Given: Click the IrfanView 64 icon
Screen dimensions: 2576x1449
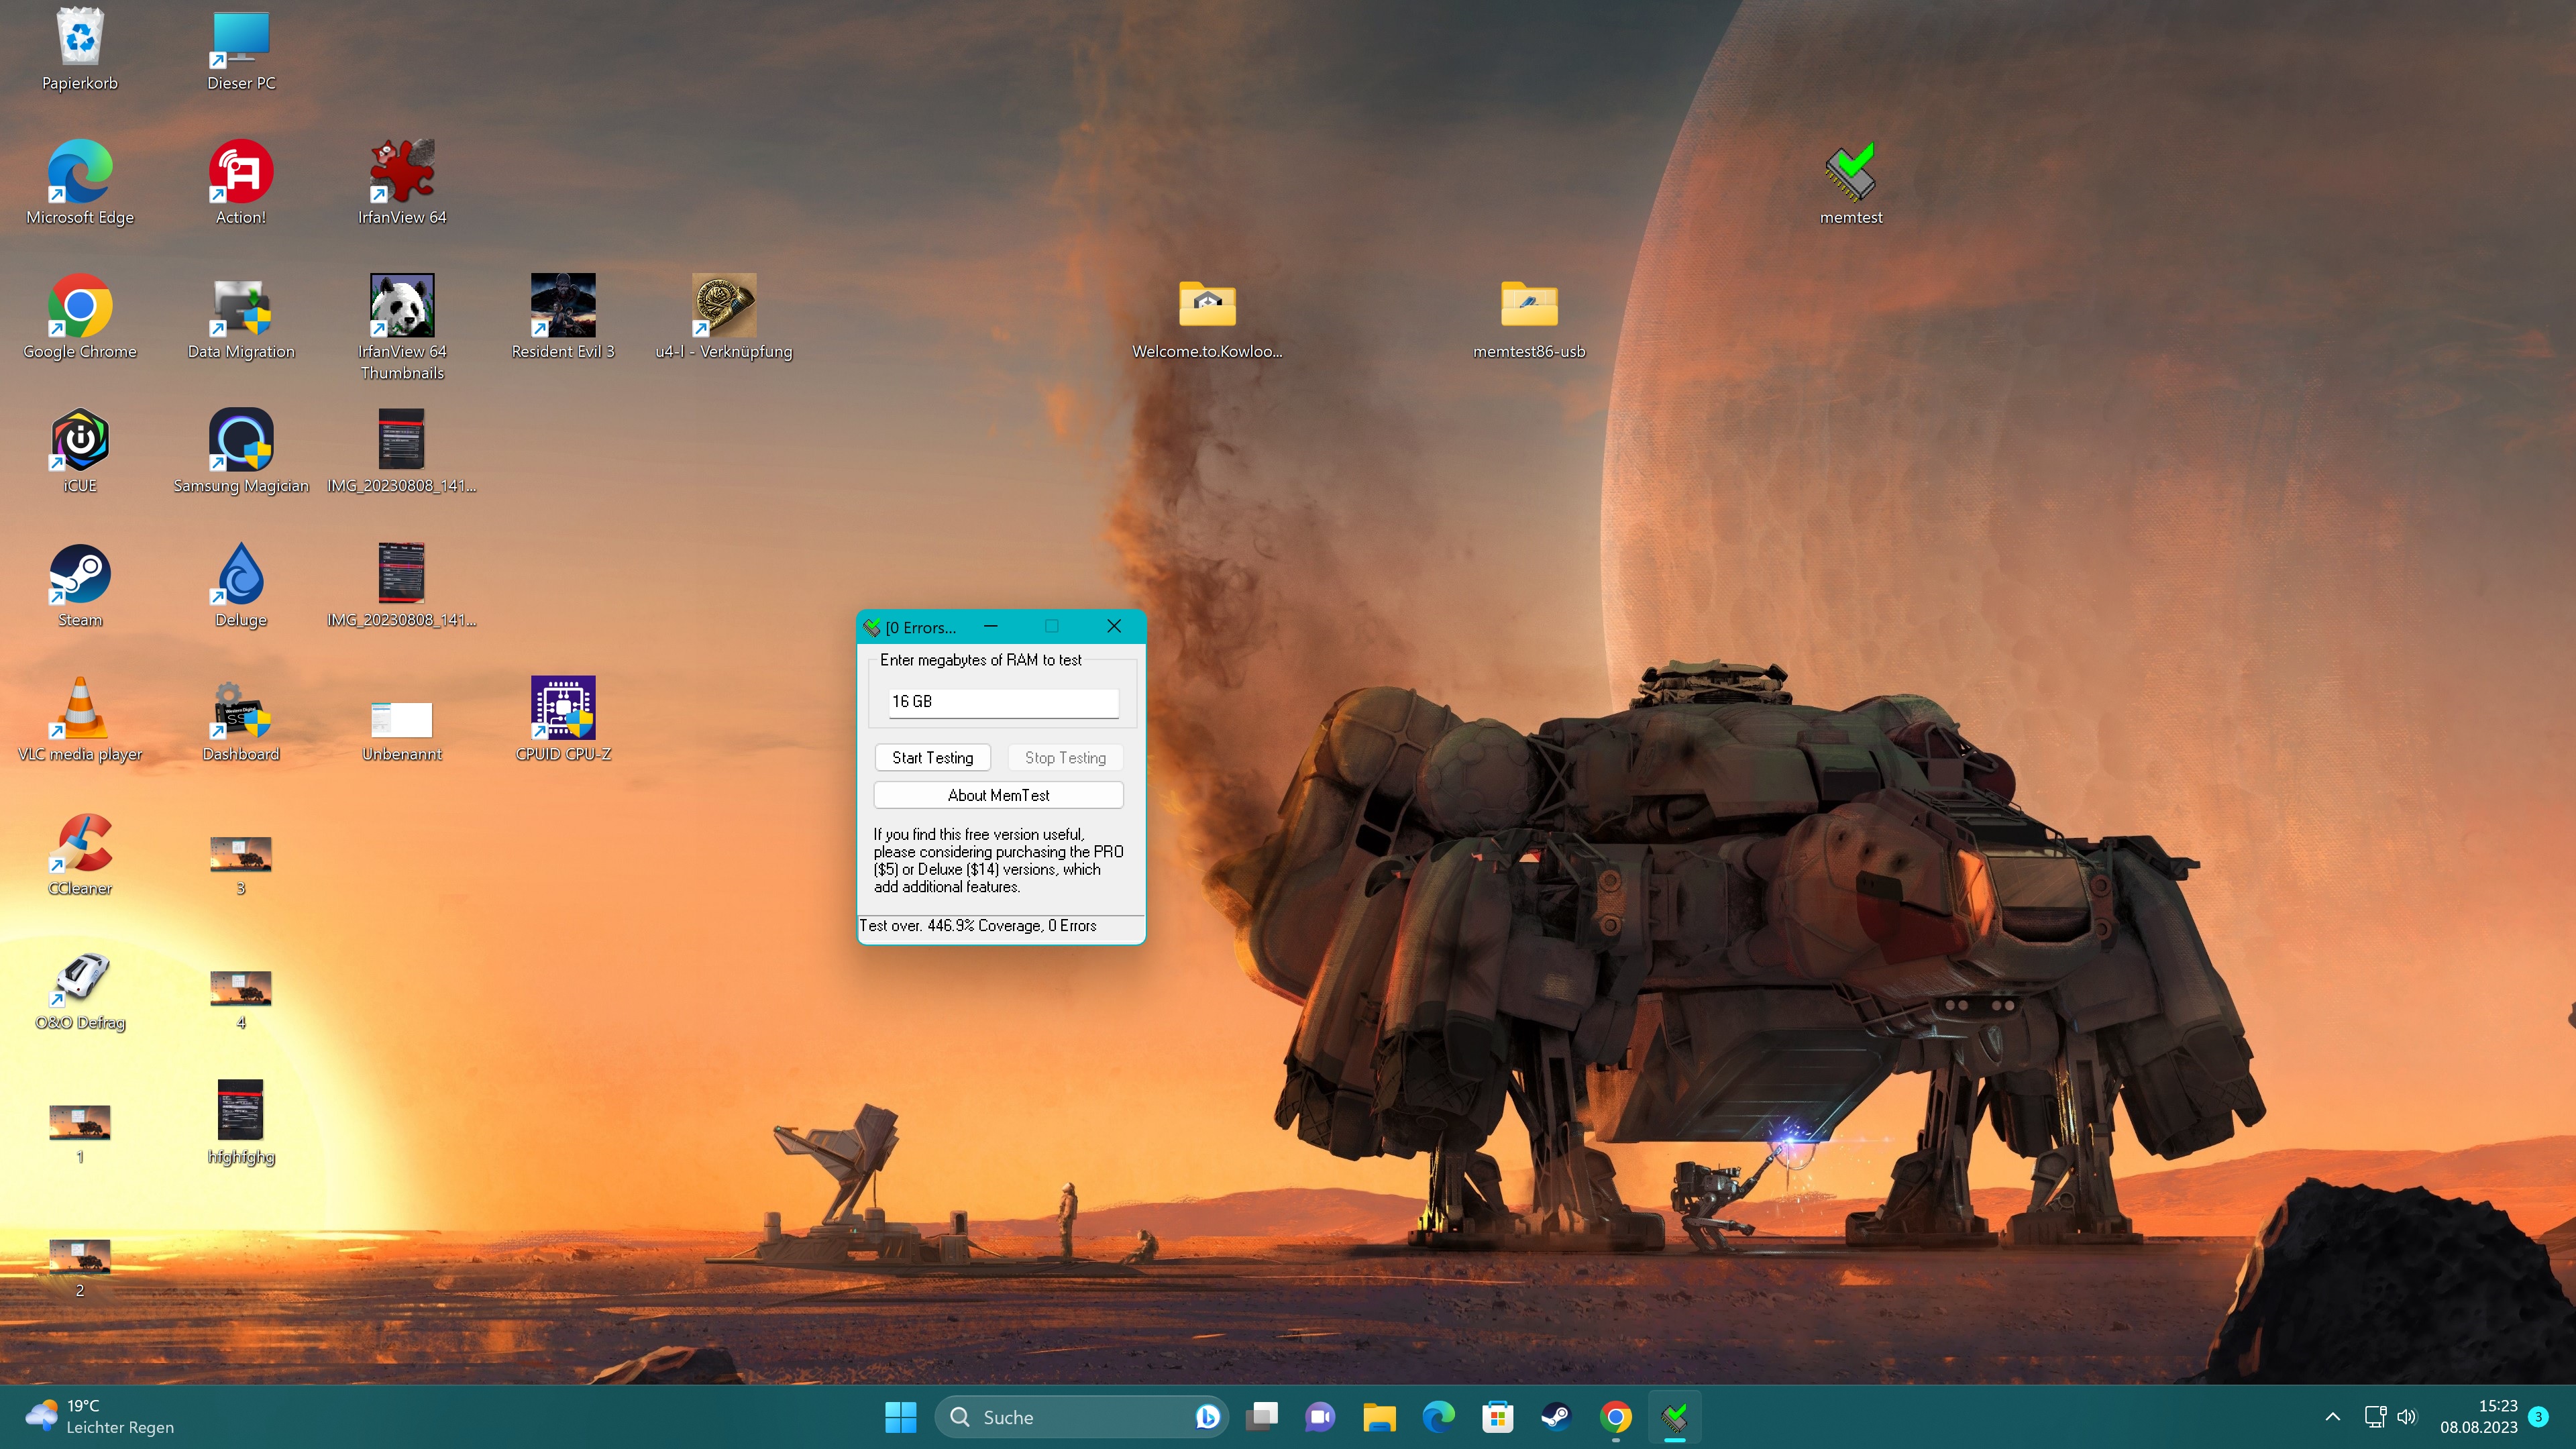Looking at the screenshot, I should coord(402,172).
